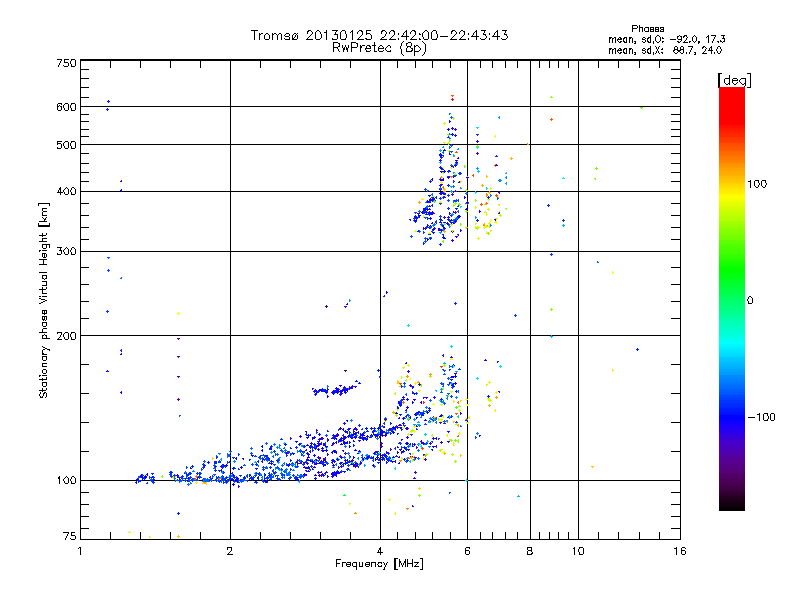Click the x-axis label '1'

coord(80,551)
